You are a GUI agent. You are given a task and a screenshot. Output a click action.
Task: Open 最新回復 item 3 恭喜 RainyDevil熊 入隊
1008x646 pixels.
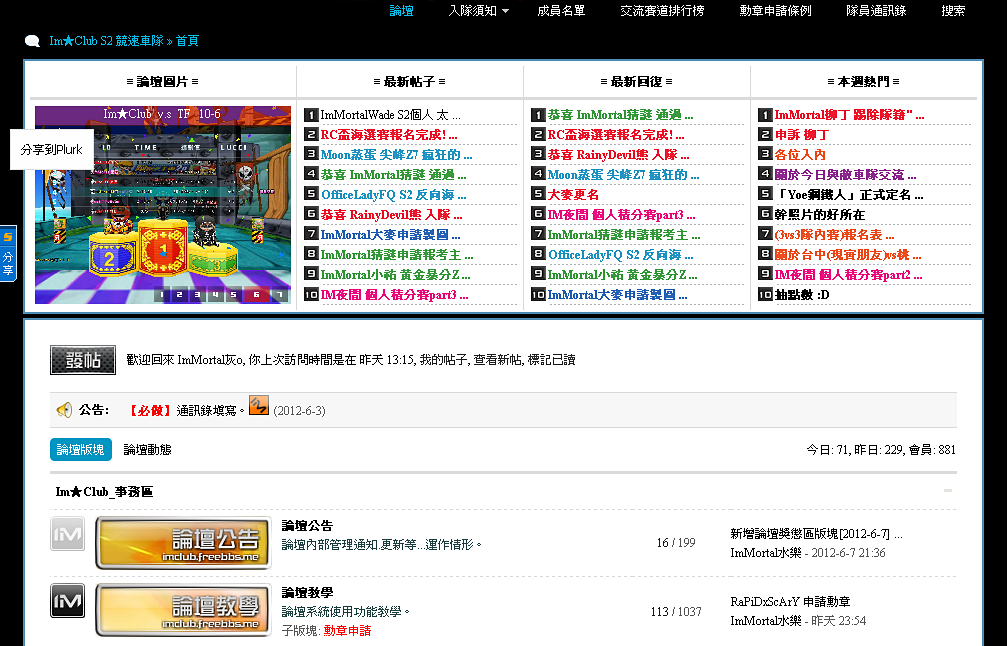click(x=618, y=155)
